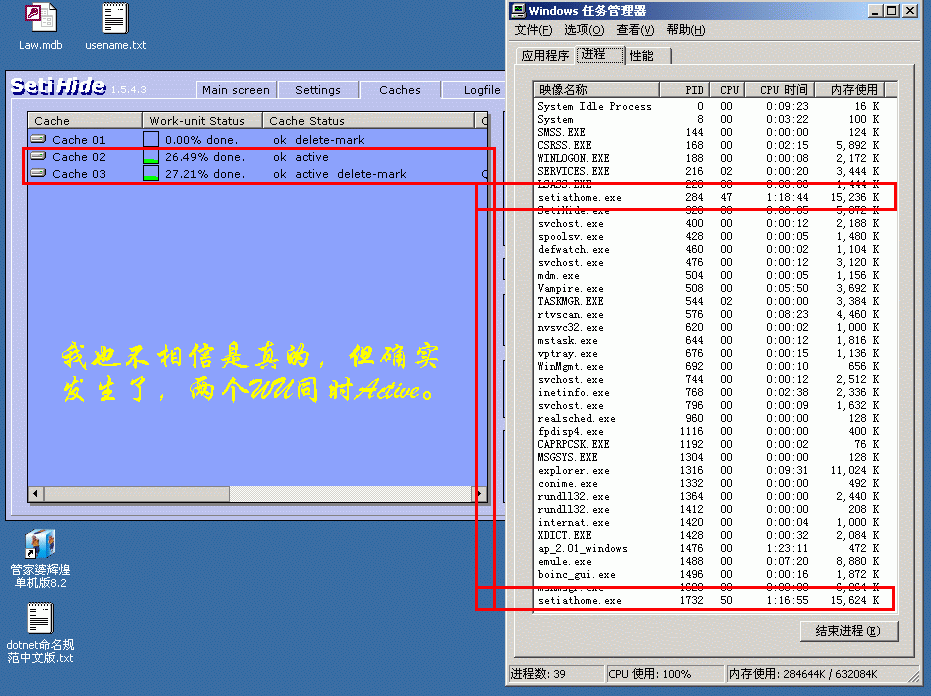The image size is (931, 696).
Task: Sort processes by 内存使用 column header
Action: pos(850,90)
